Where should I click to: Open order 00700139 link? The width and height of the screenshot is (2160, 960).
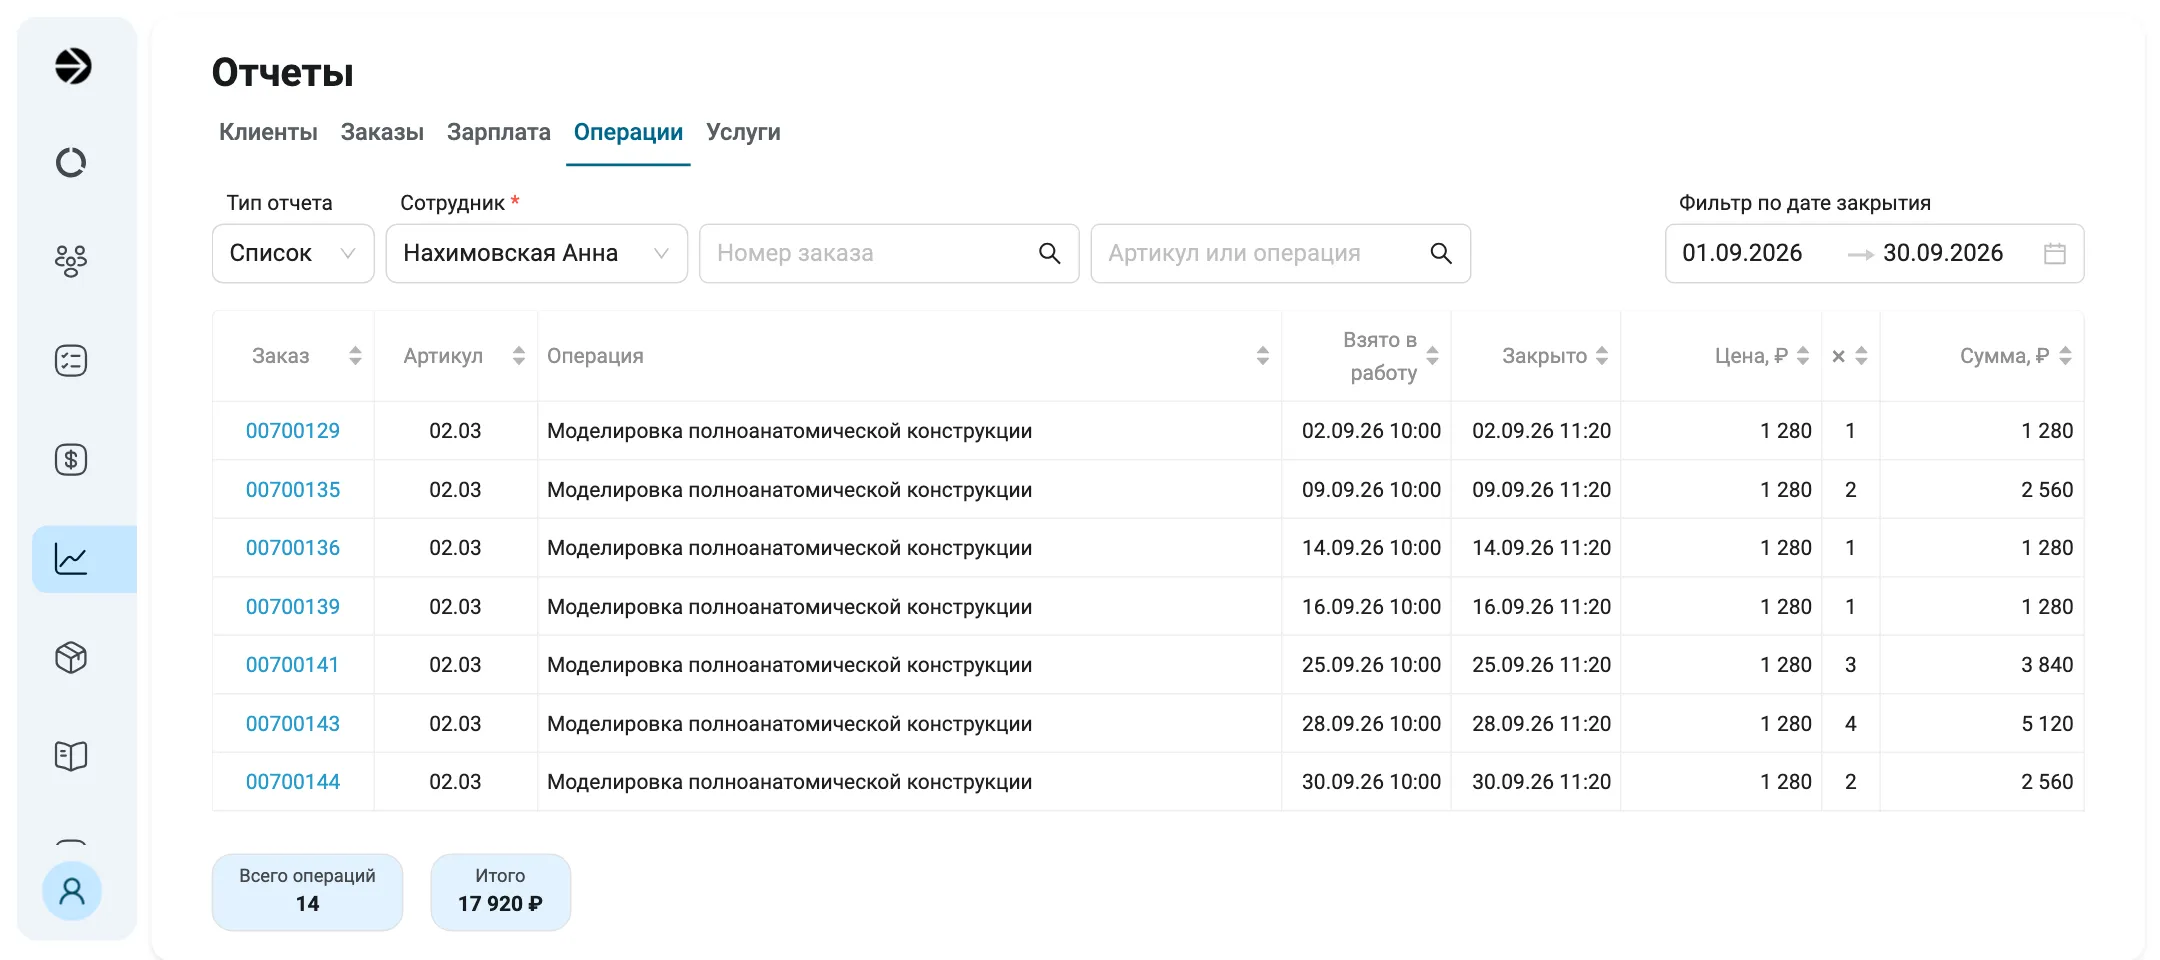293,607
